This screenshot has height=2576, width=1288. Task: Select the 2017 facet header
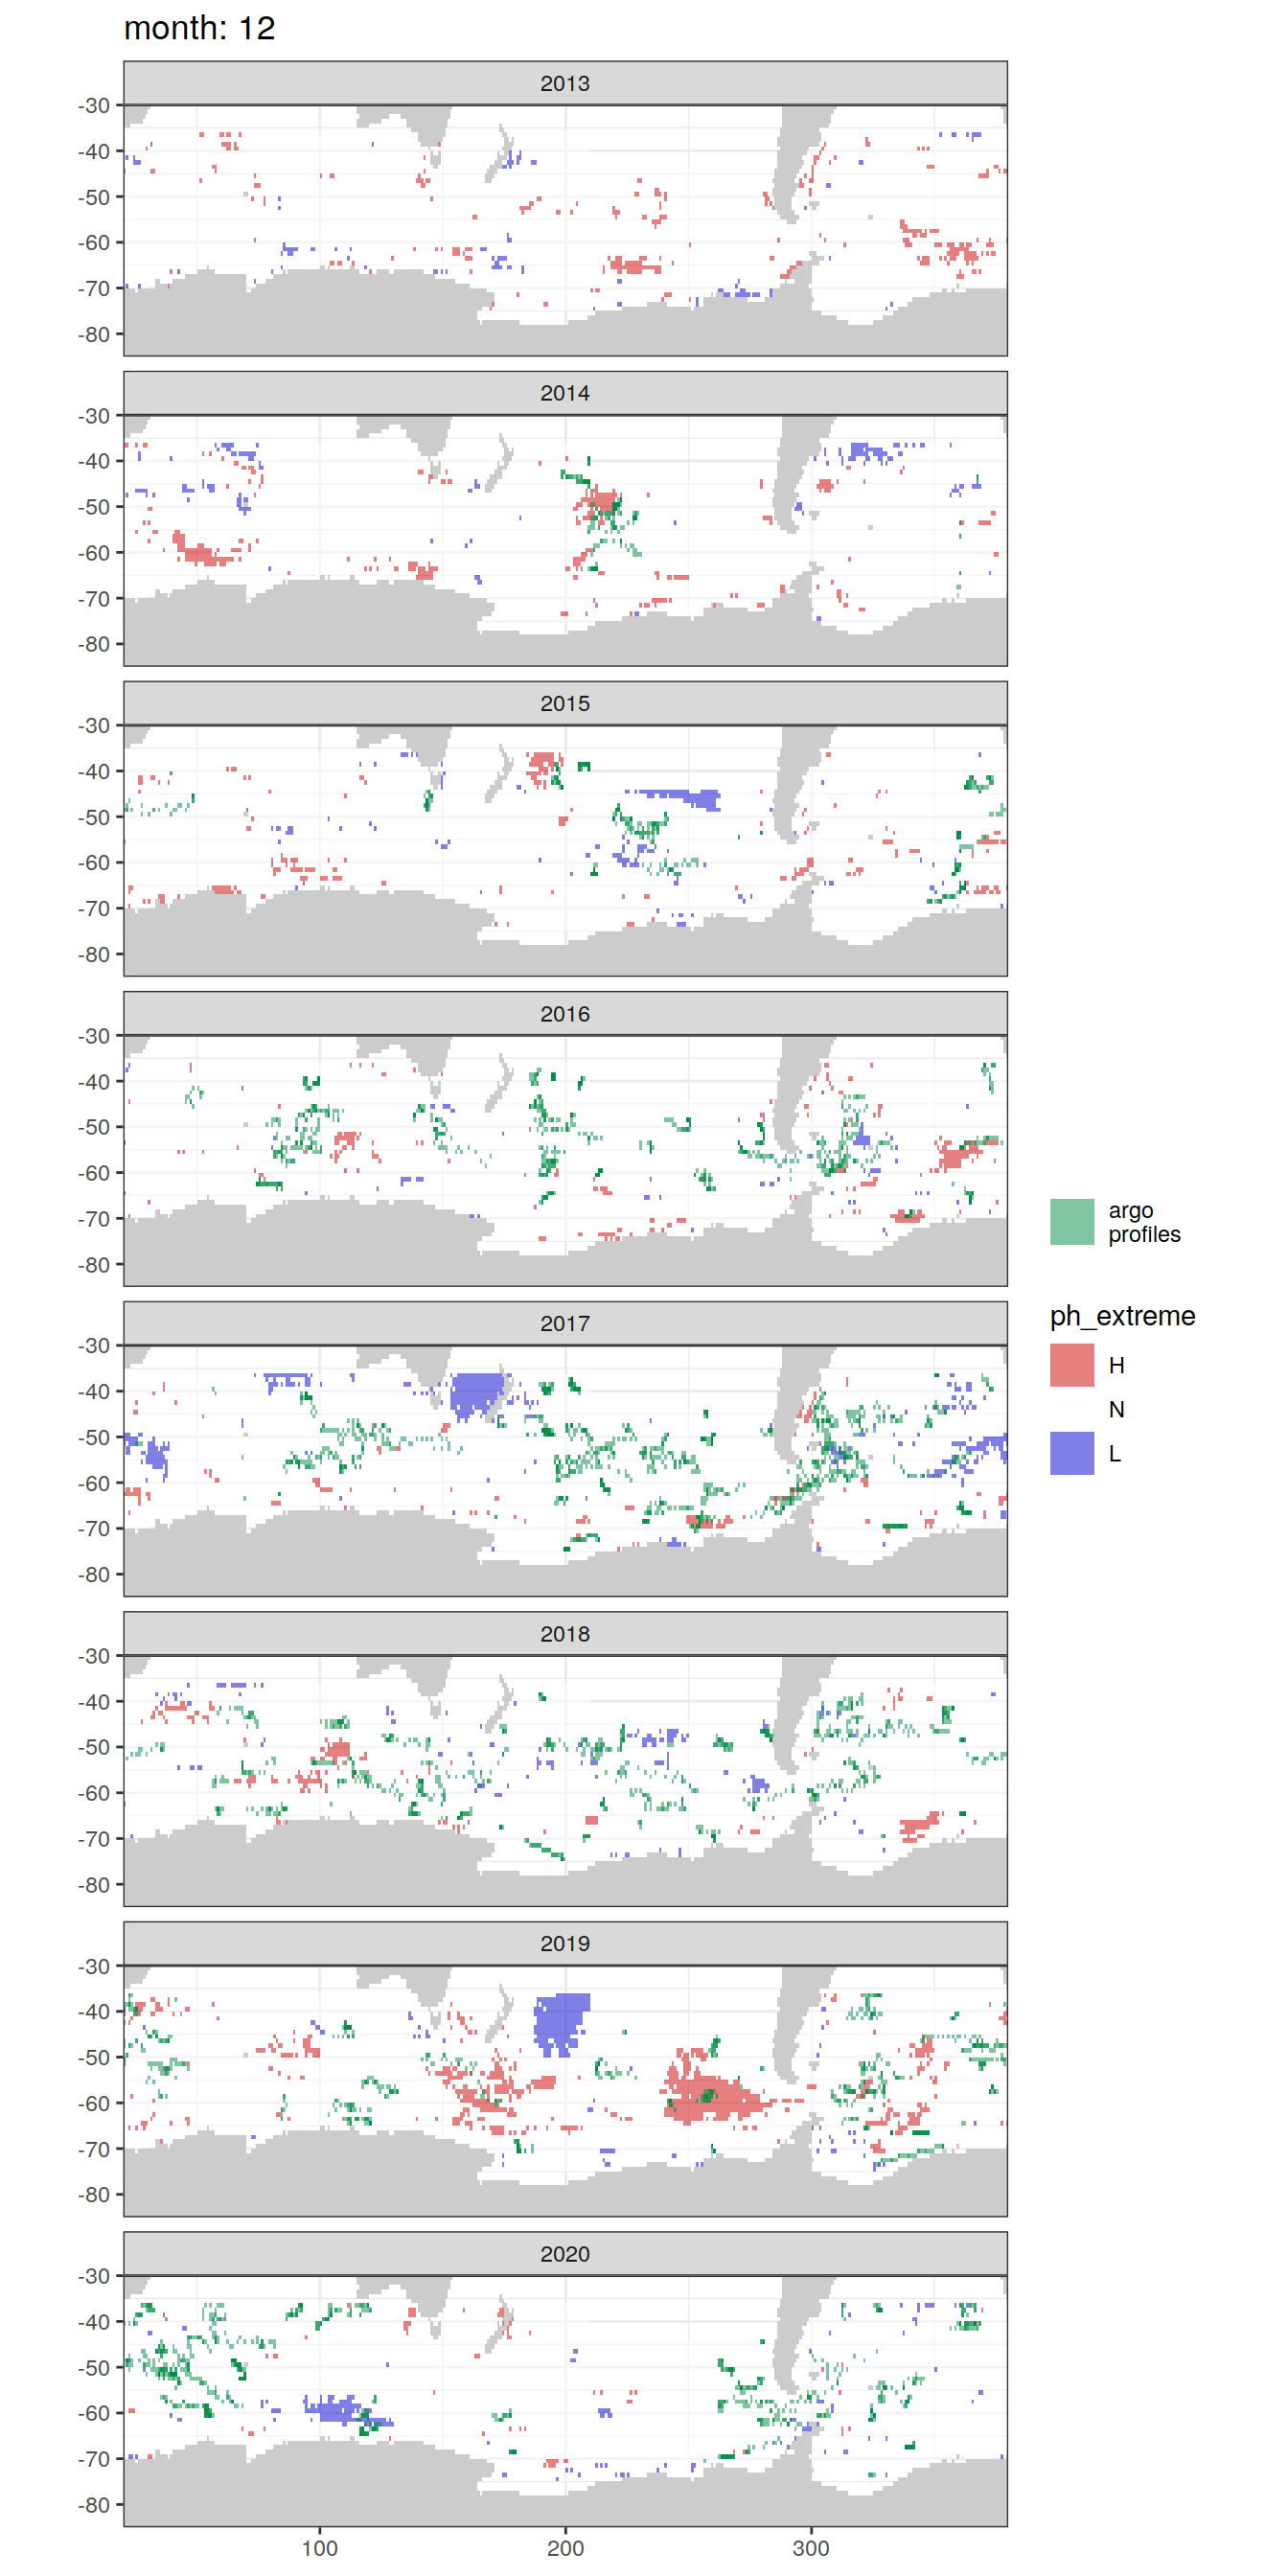(565, 1323)
